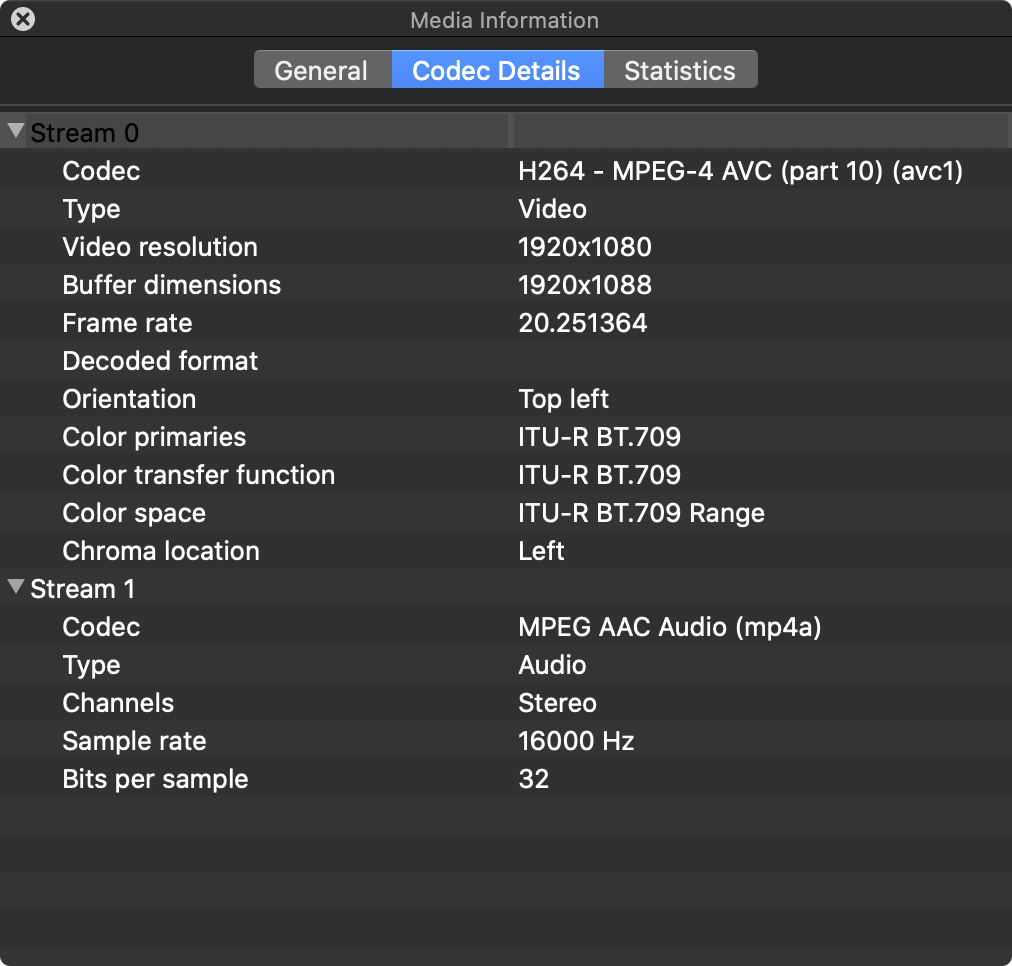
Task: Collapse the Stream 0 disclosure triangle
Action: [16, 132]
